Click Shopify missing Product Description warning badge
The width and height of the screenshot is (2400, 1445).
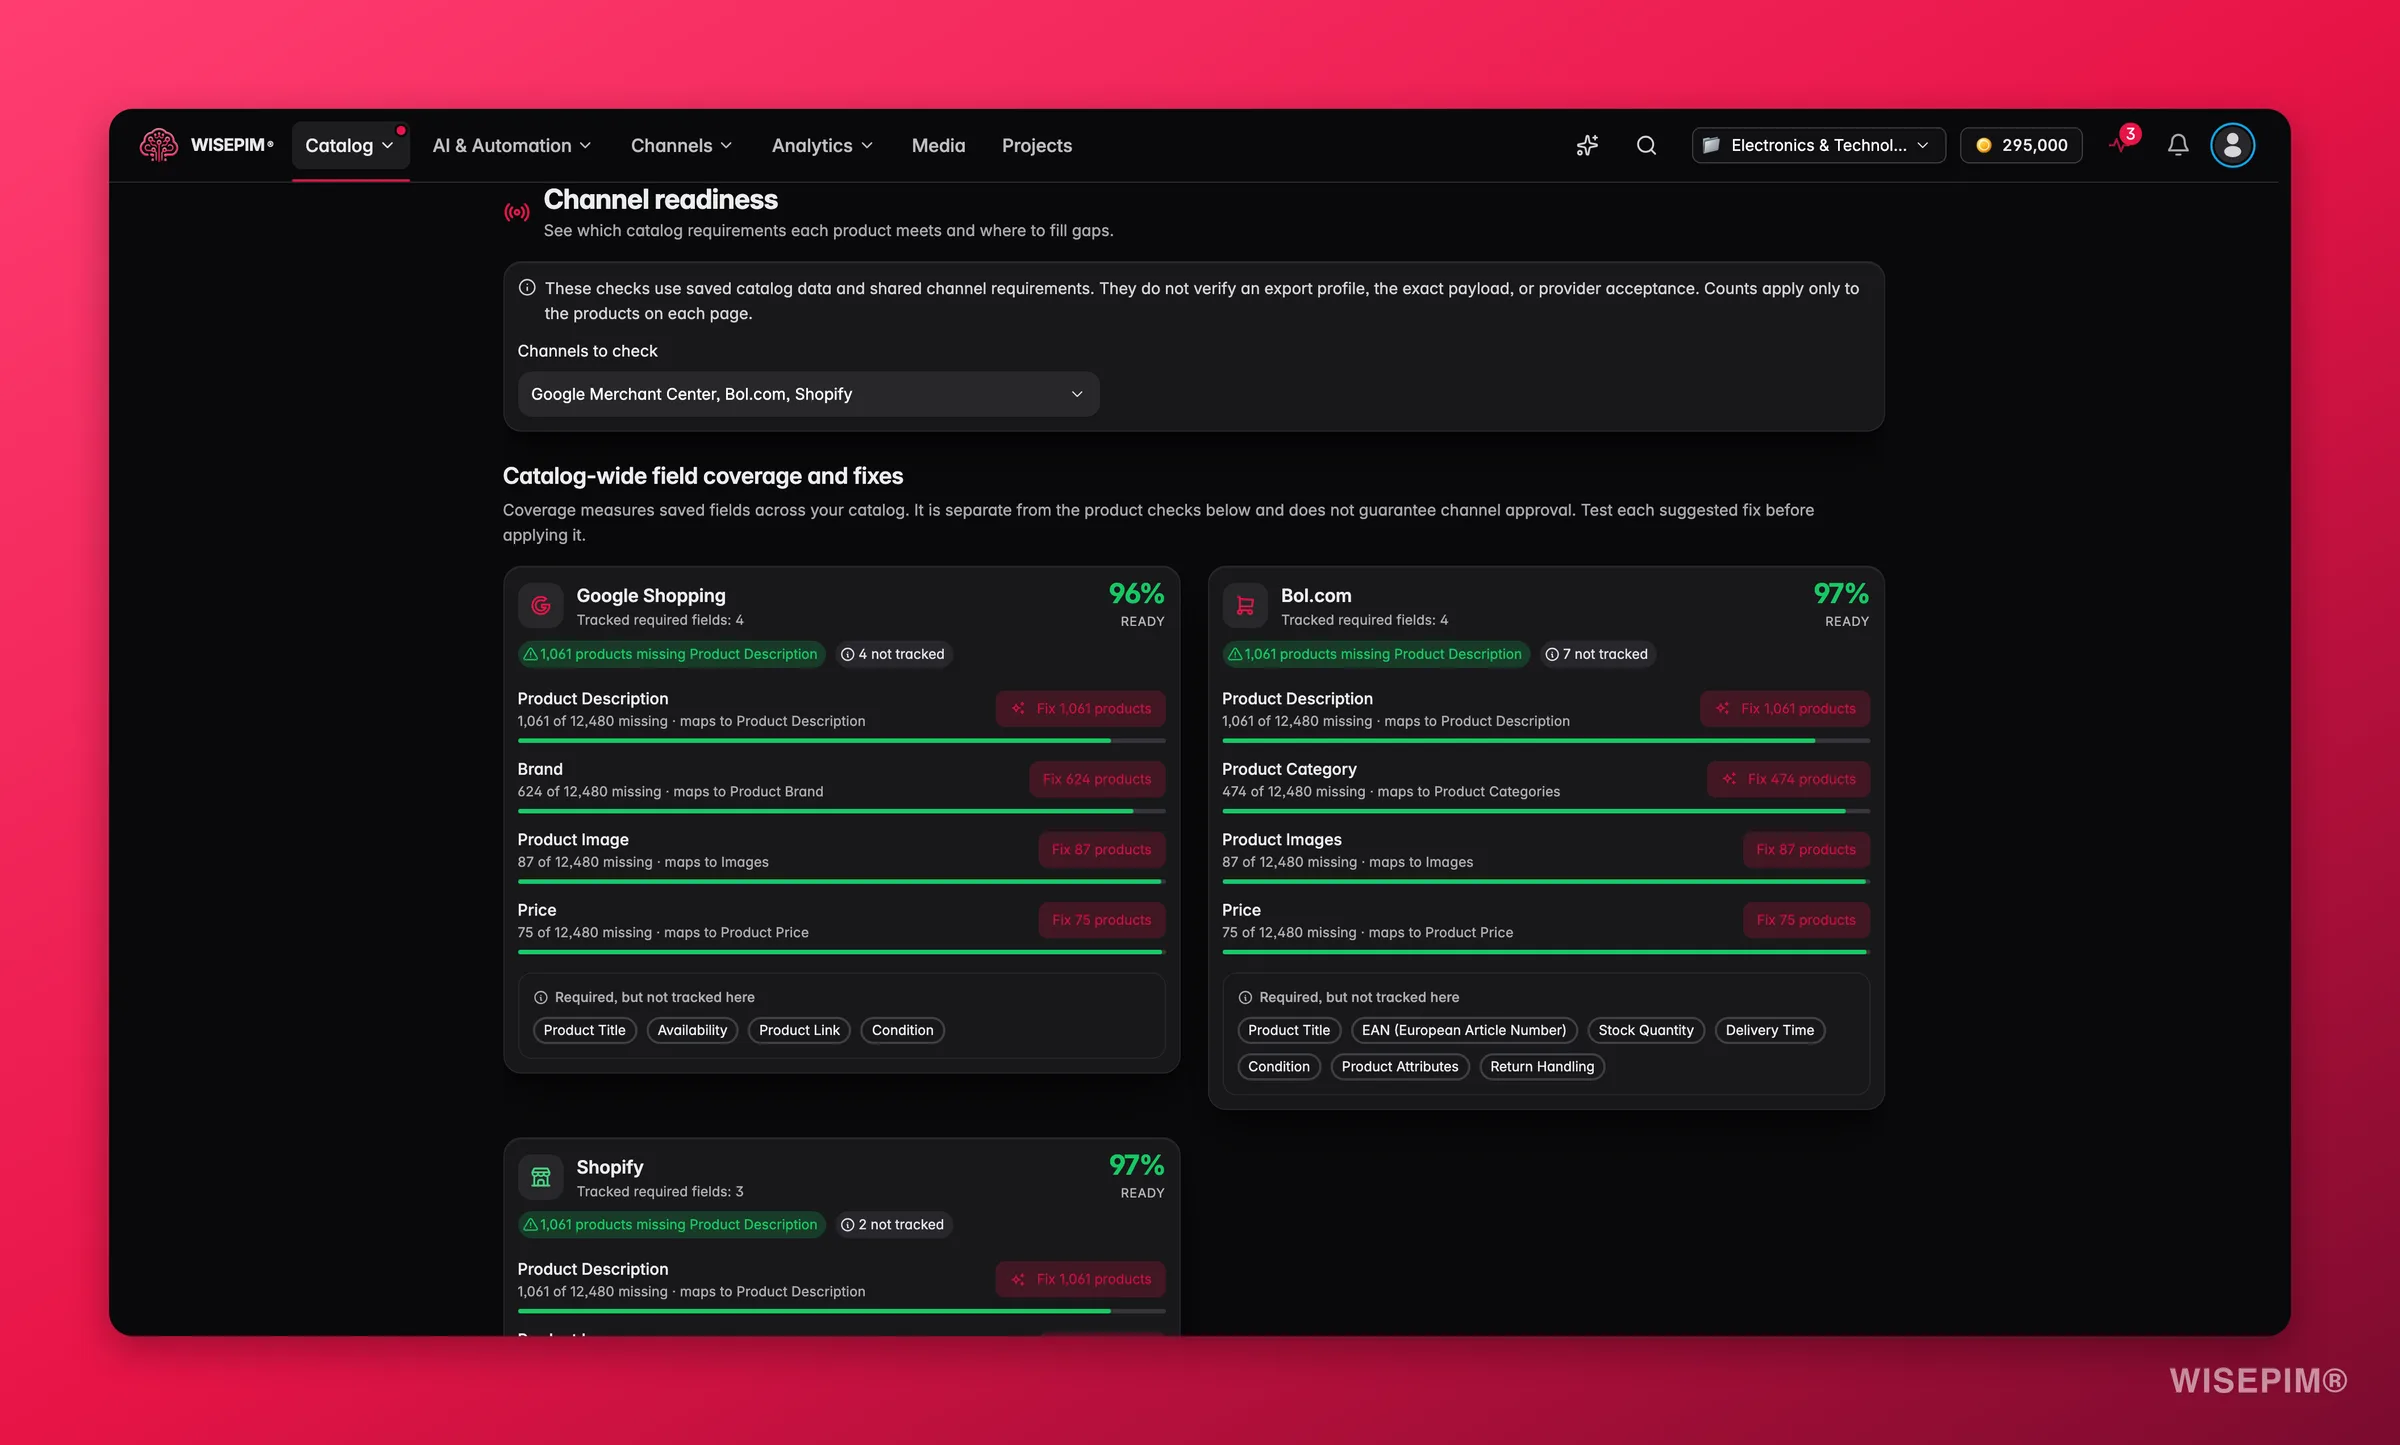pos(671,1224)
